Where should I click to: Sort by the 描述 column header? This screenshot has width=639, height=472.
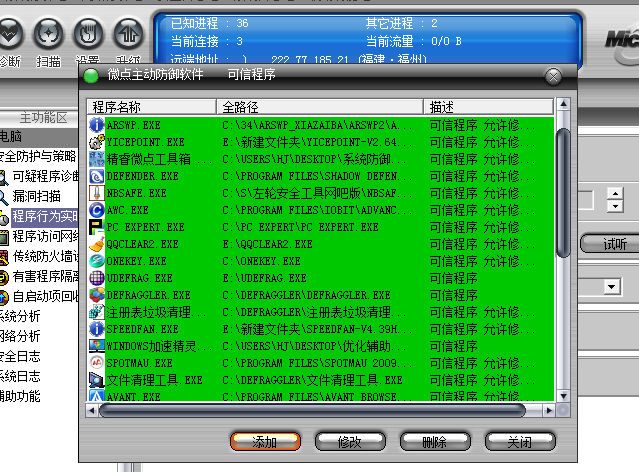(x=489, y=107)
